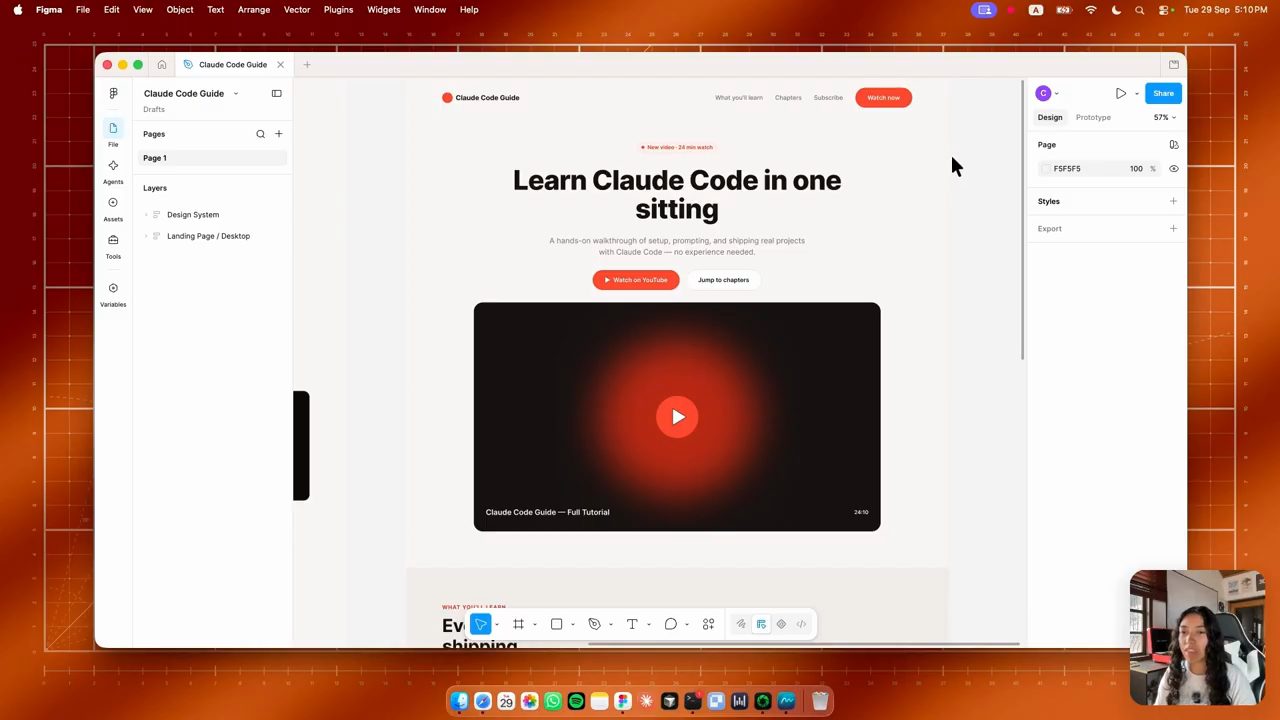
Task: Toggle the left sidebar panel icon
Action: pos(277,93)
